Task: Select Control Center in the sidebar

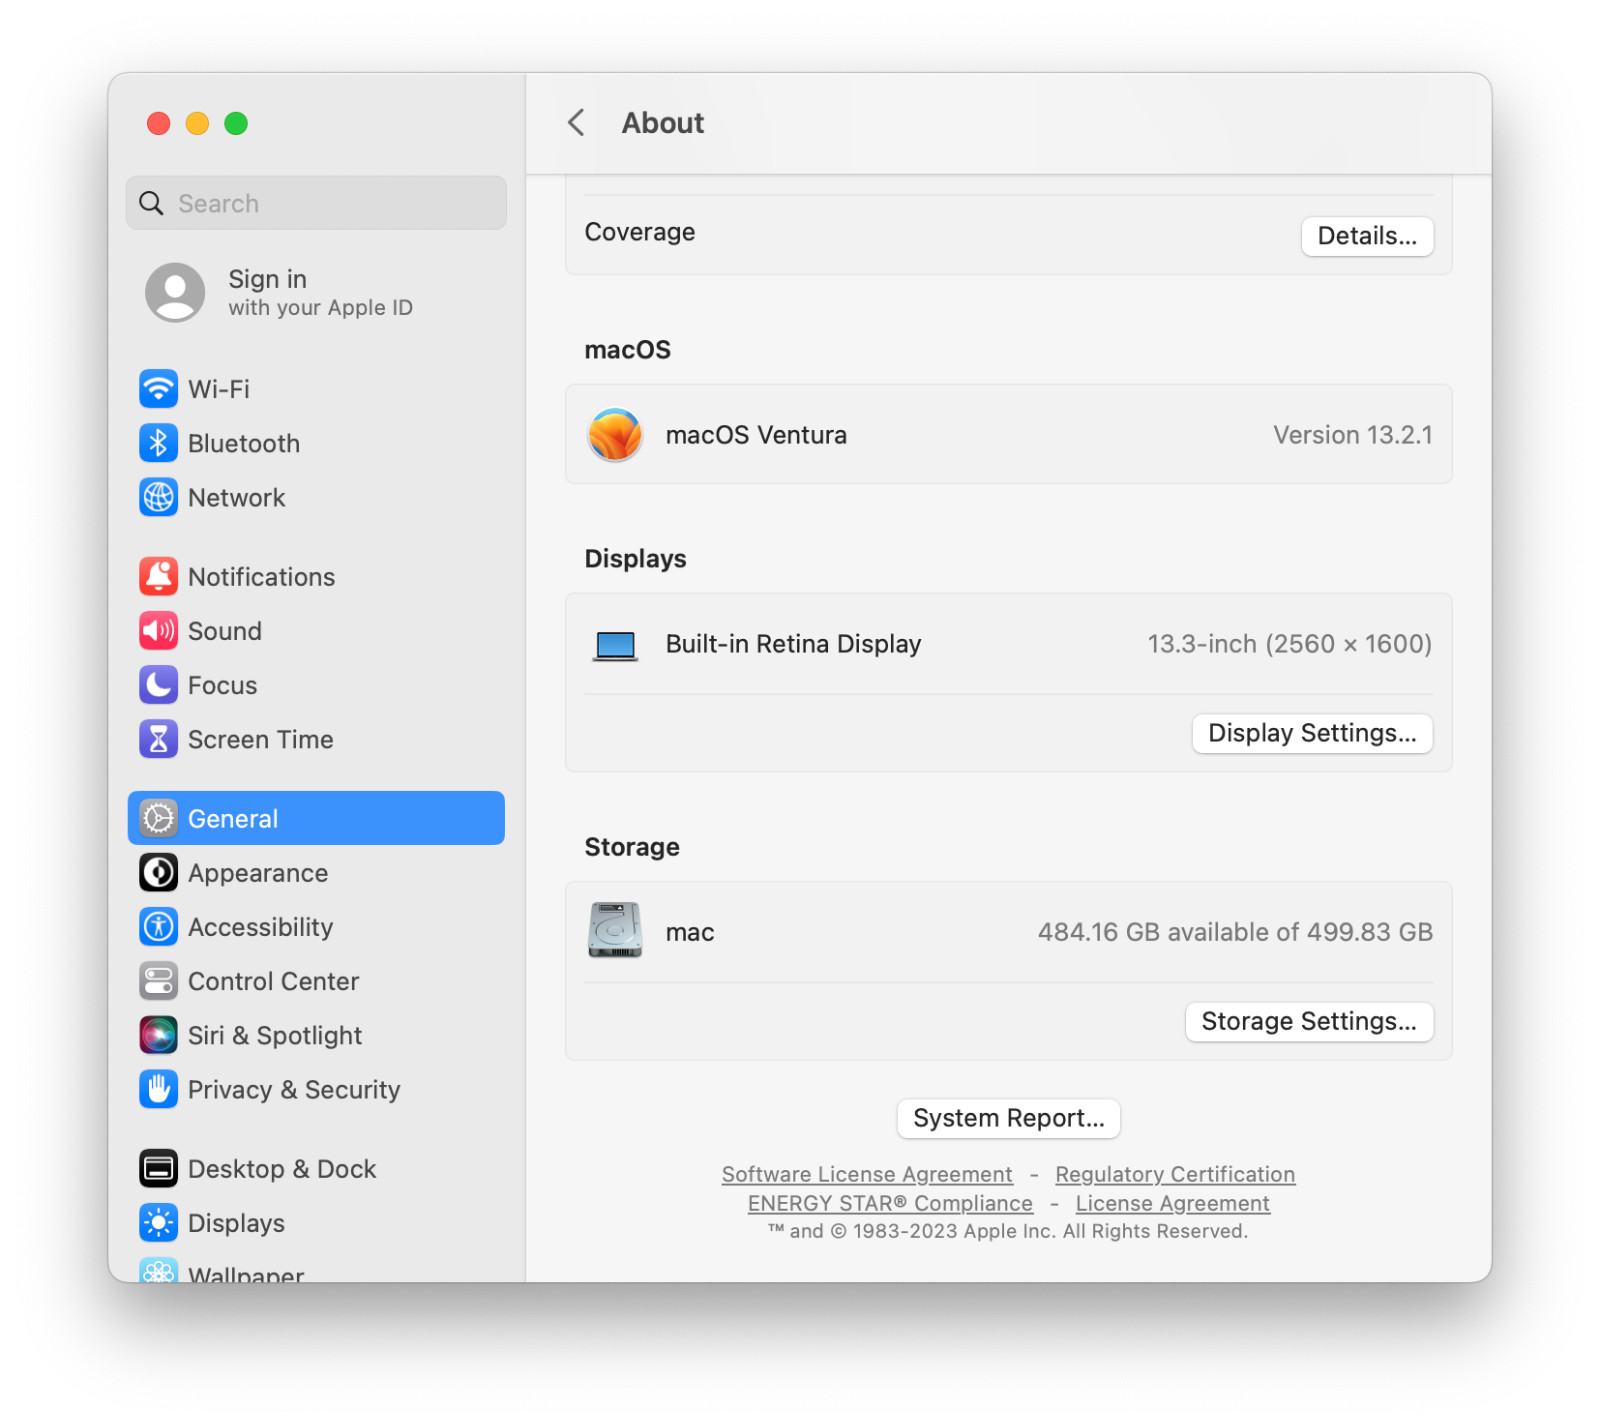Action: click(316, 981)
